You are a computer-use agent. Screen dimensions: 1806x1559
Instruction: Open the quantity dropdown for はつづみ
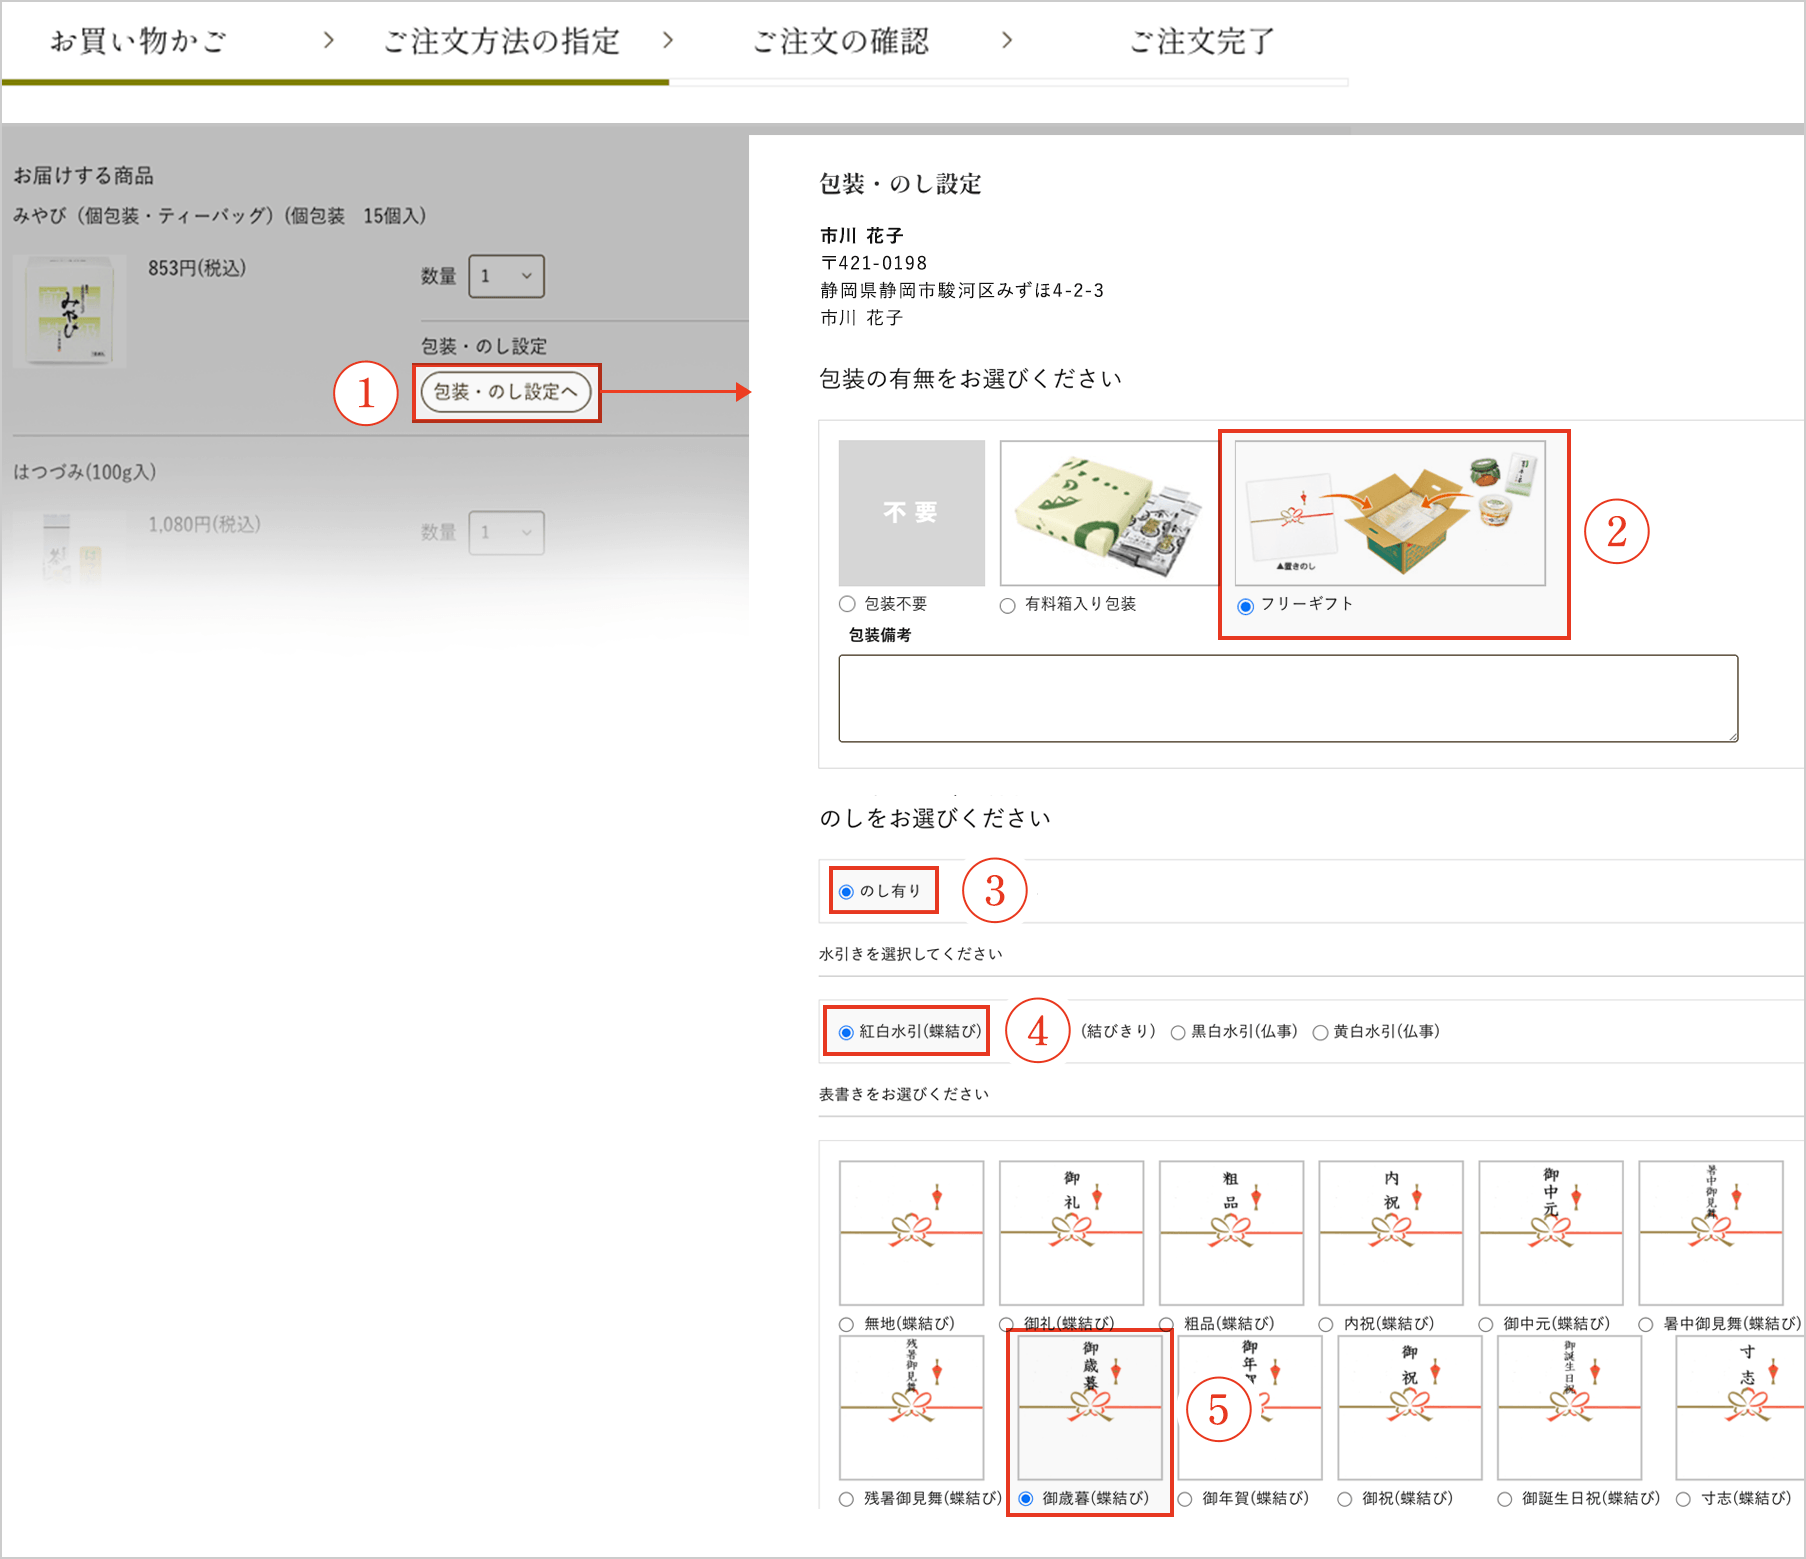click(x=506, y=533)
